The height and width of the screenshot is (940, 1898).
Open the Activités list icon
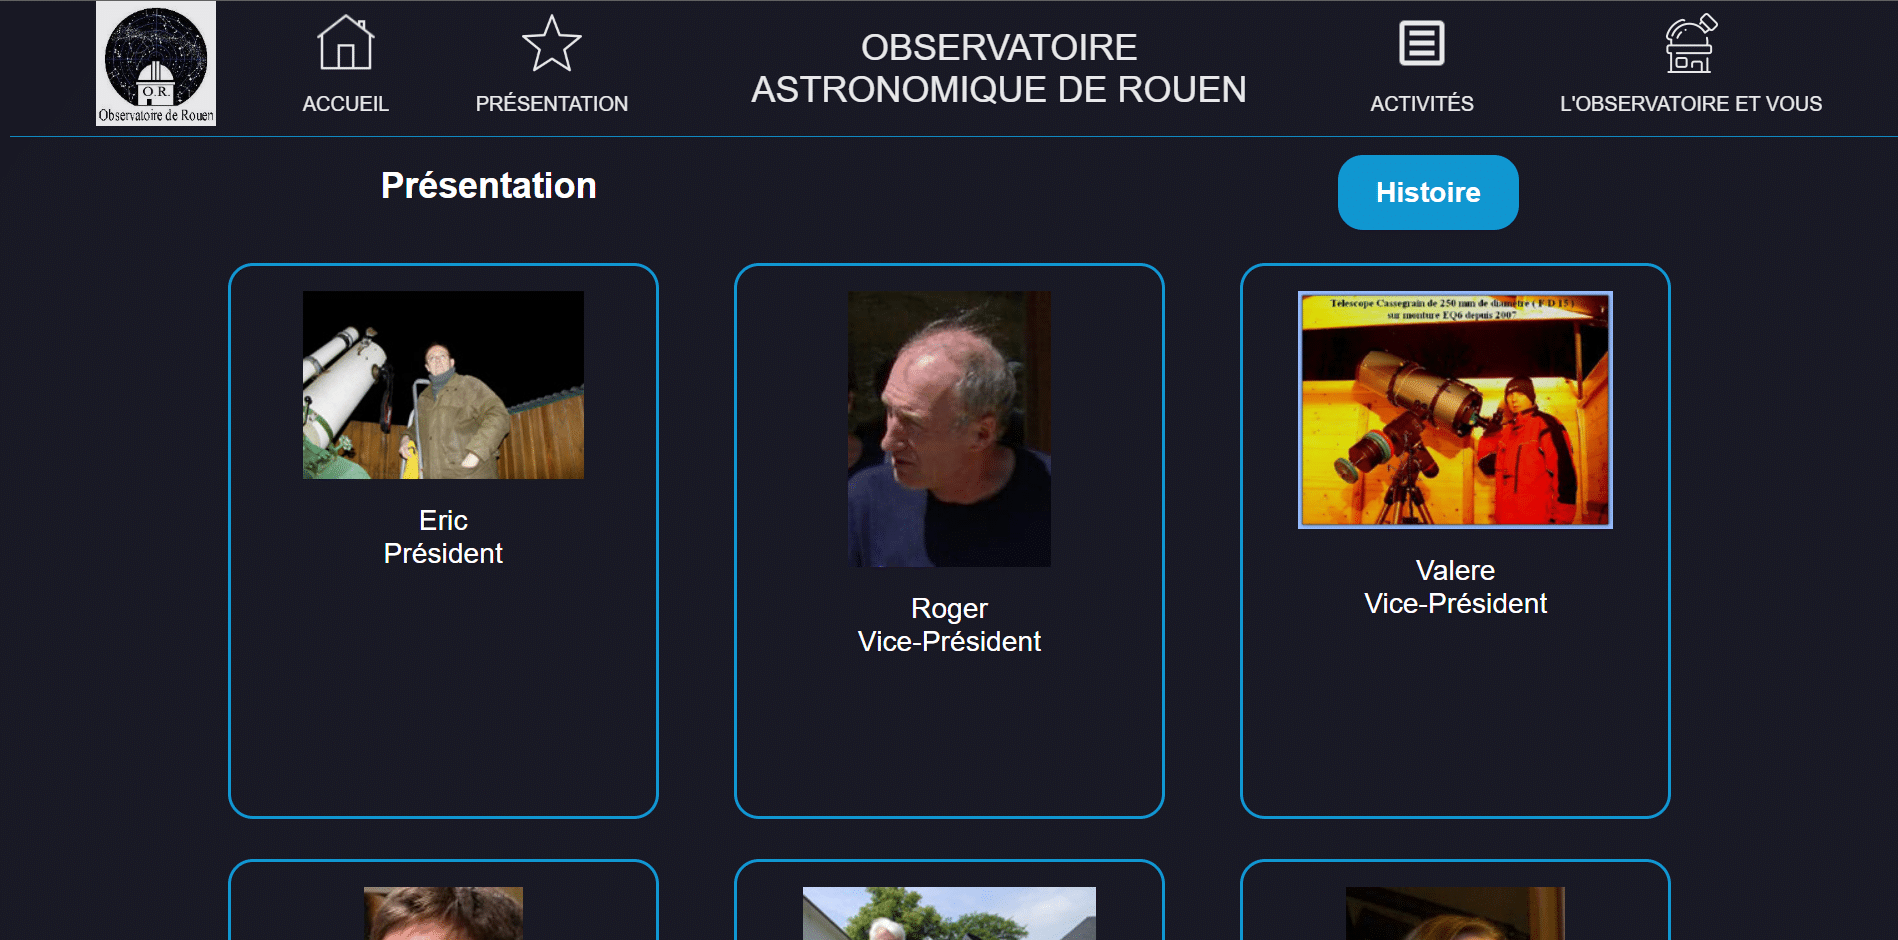1421,43
